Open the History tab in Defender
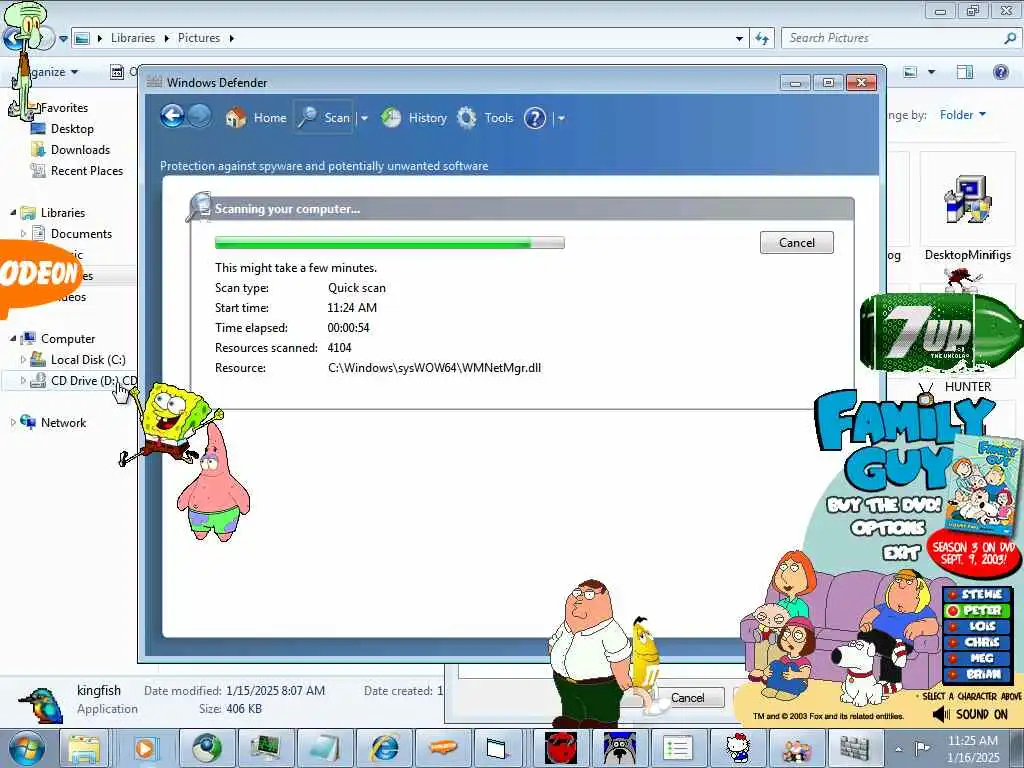 414,118
